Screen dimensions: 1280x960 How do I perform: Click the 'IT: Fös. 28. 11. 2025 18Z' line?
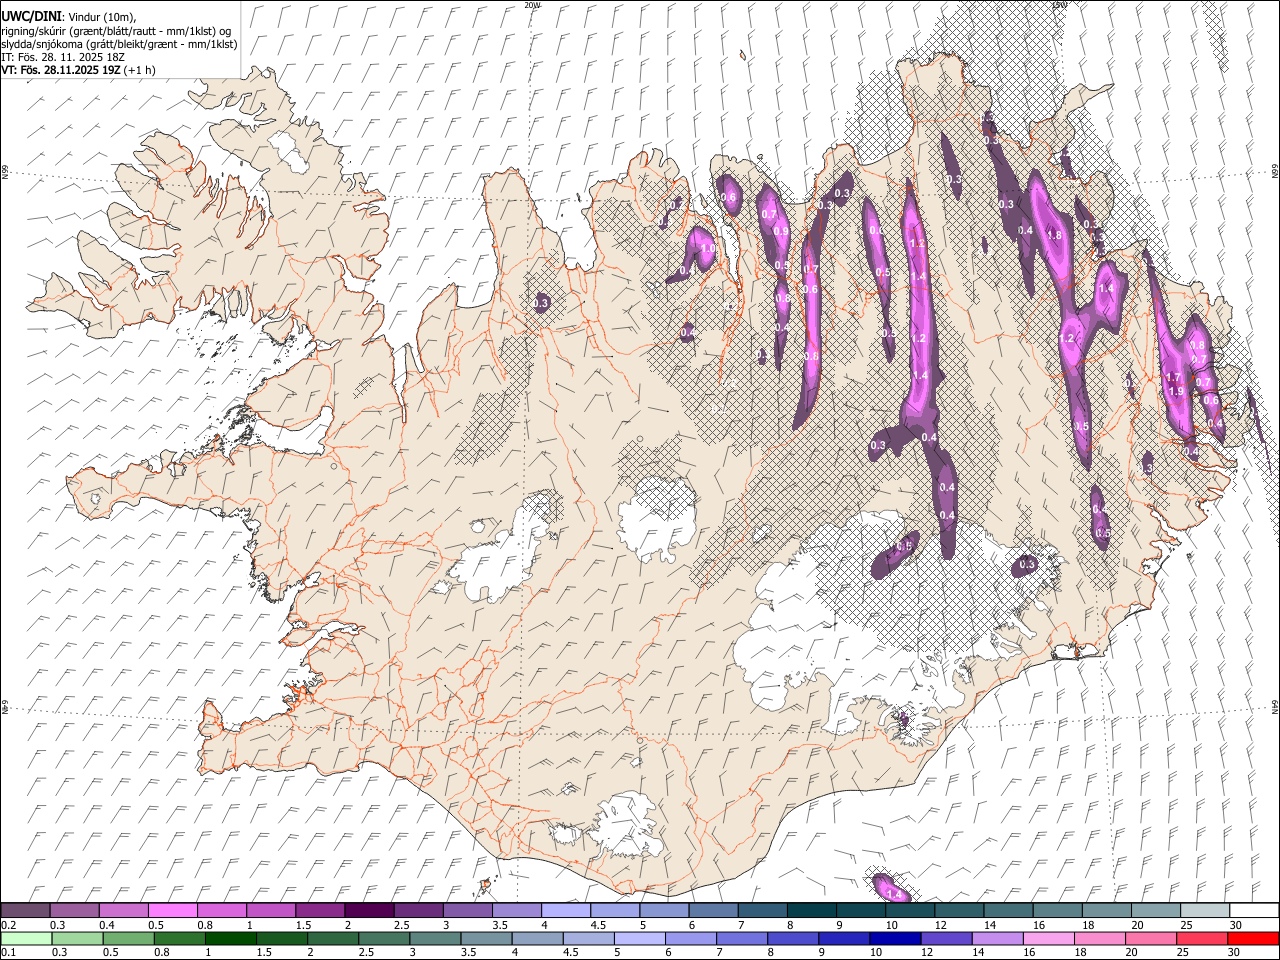(x=62, y=57)
